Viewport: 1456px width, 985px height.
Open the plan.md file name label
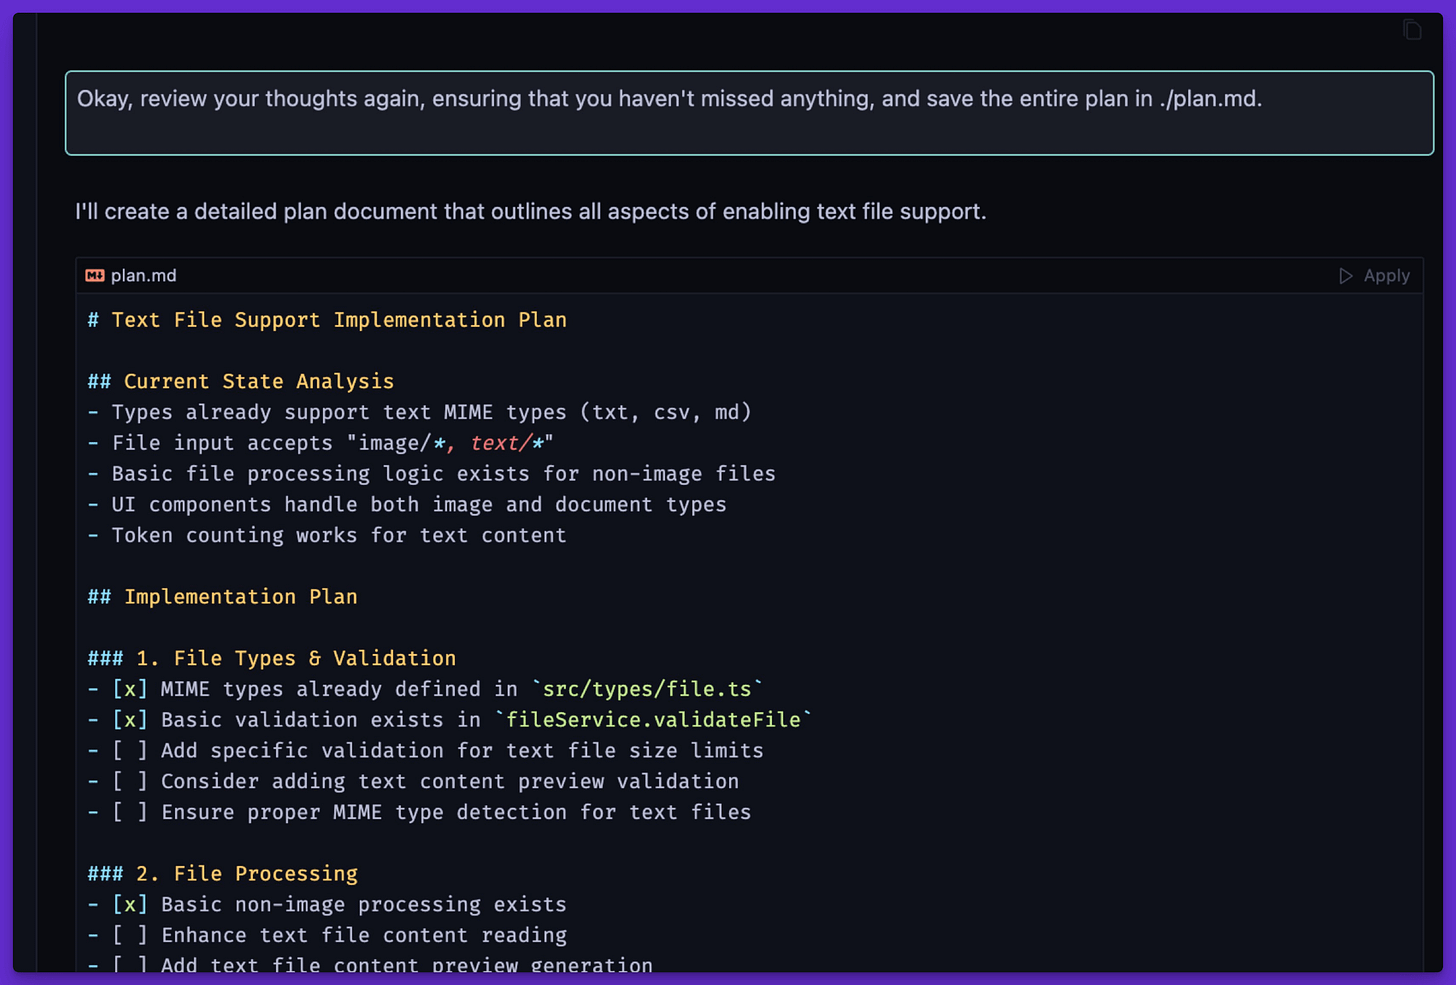[x=143, y=276]
